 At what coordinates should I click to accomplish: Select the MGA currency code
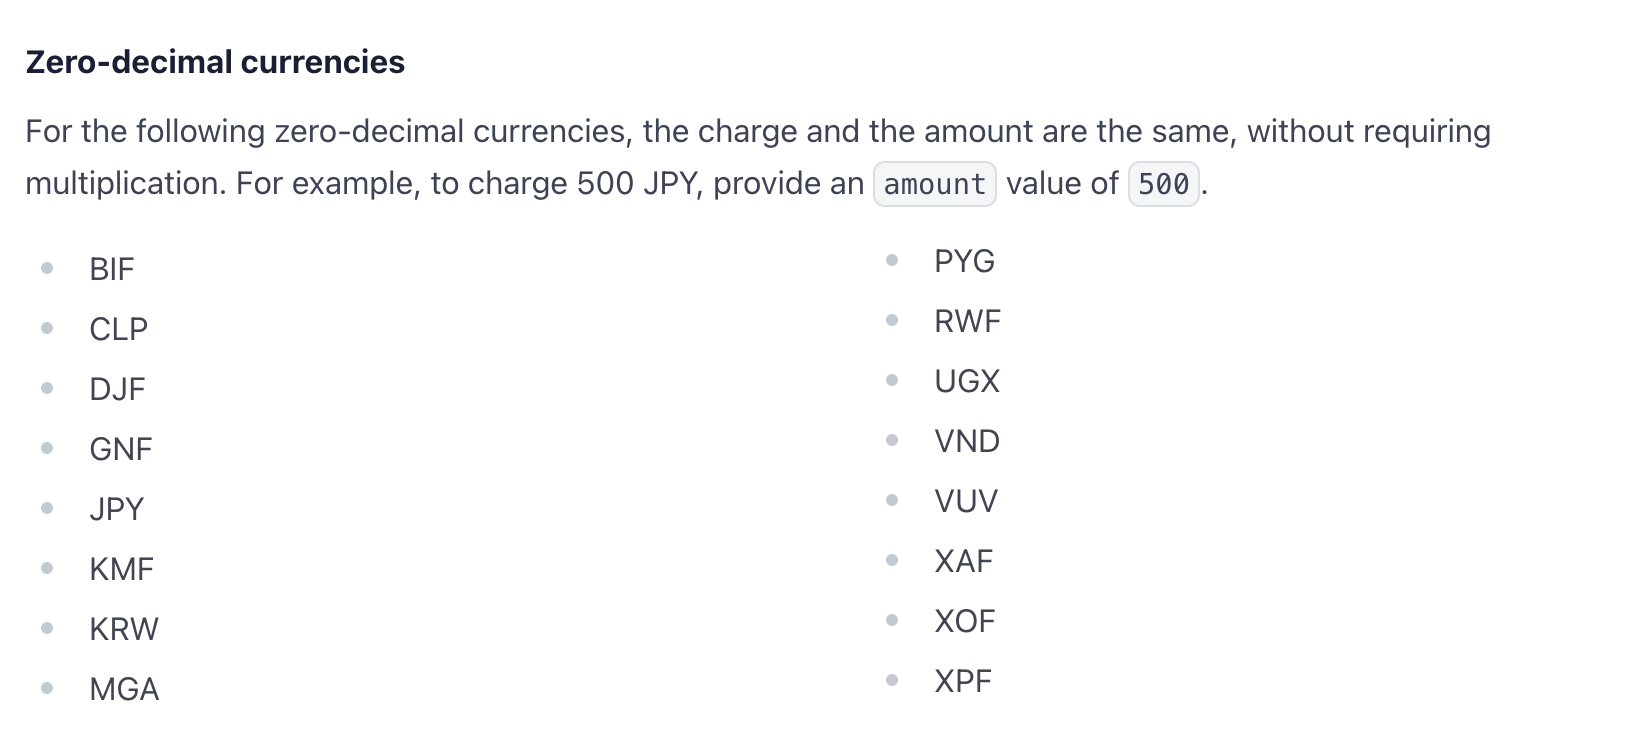tap(124, 689)
